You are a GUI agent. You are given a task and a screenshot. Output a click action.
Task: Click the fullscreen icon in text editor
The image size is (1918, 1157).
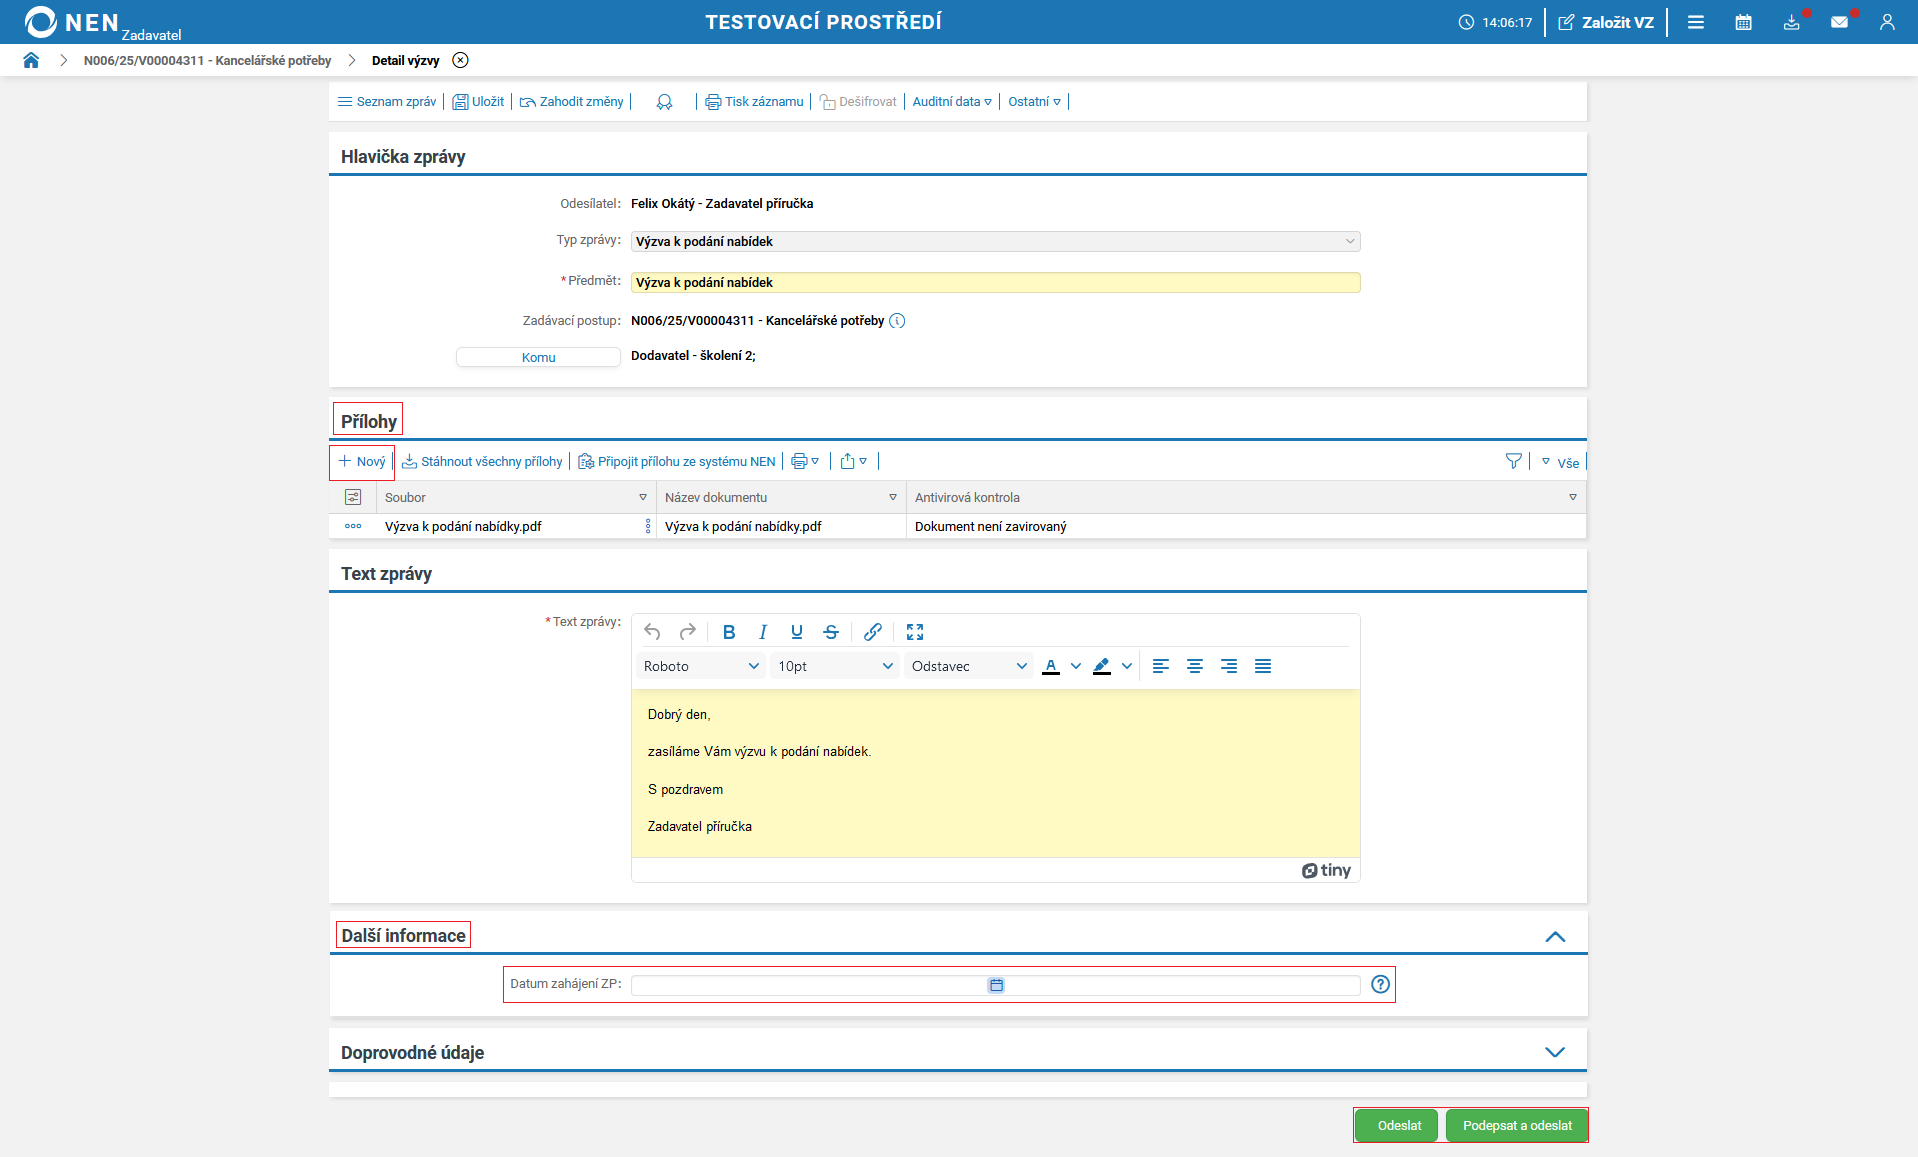(x=914, y=632)
